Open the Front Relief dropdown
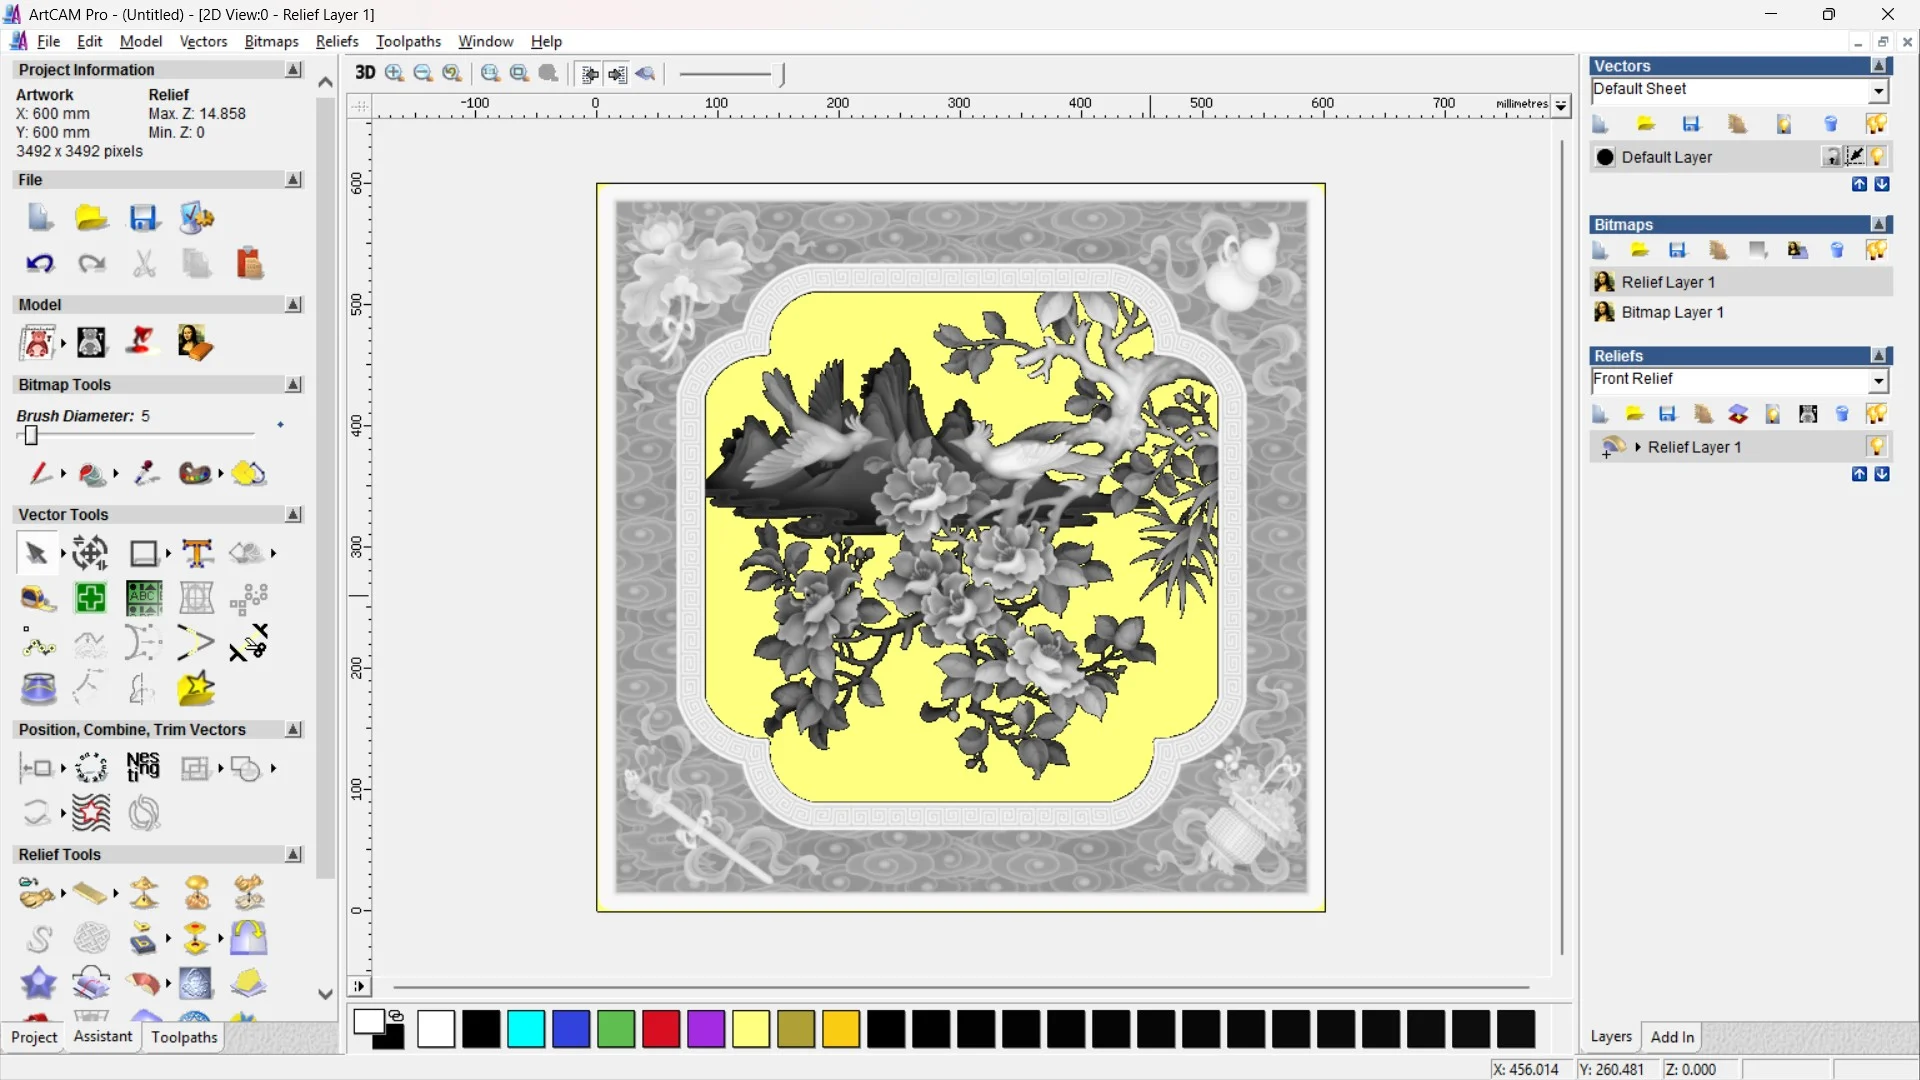This screenshot has width=1920, height=1080. 1878,381
